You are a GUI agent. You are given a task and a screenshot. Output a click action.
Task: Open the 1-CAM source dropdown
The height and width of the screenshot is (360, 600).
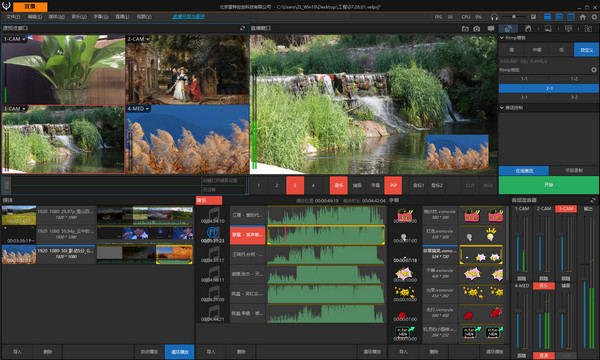coord(24,39)
